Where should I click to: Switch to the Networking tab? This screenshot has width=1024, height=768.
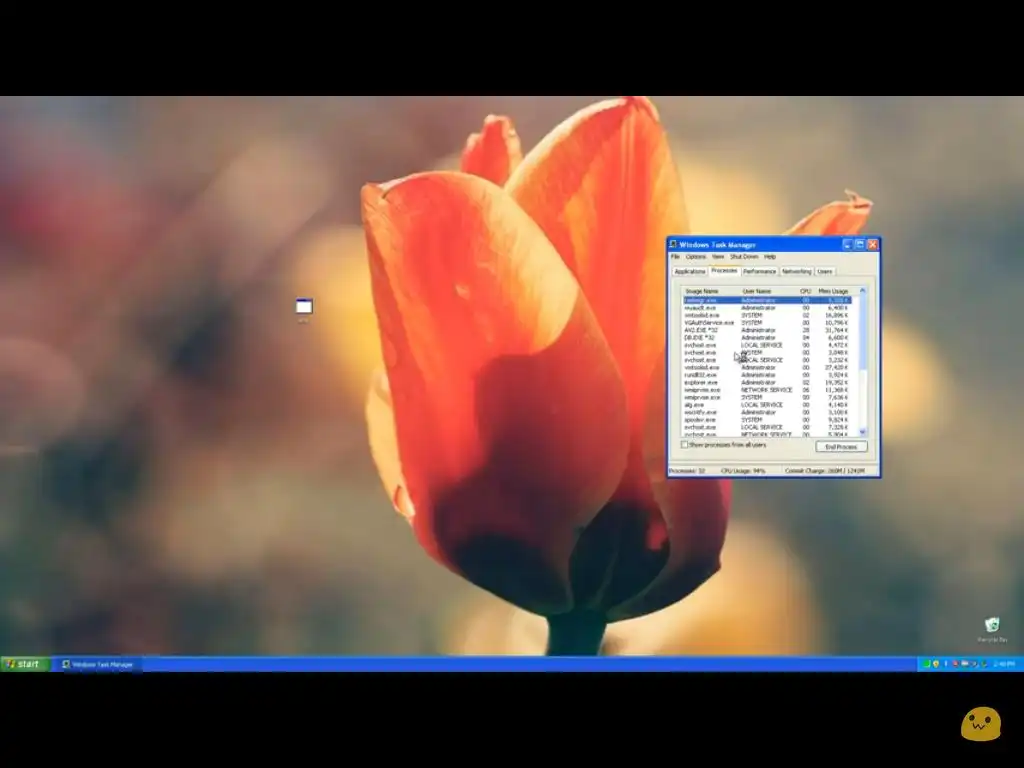tap(796, 272)
